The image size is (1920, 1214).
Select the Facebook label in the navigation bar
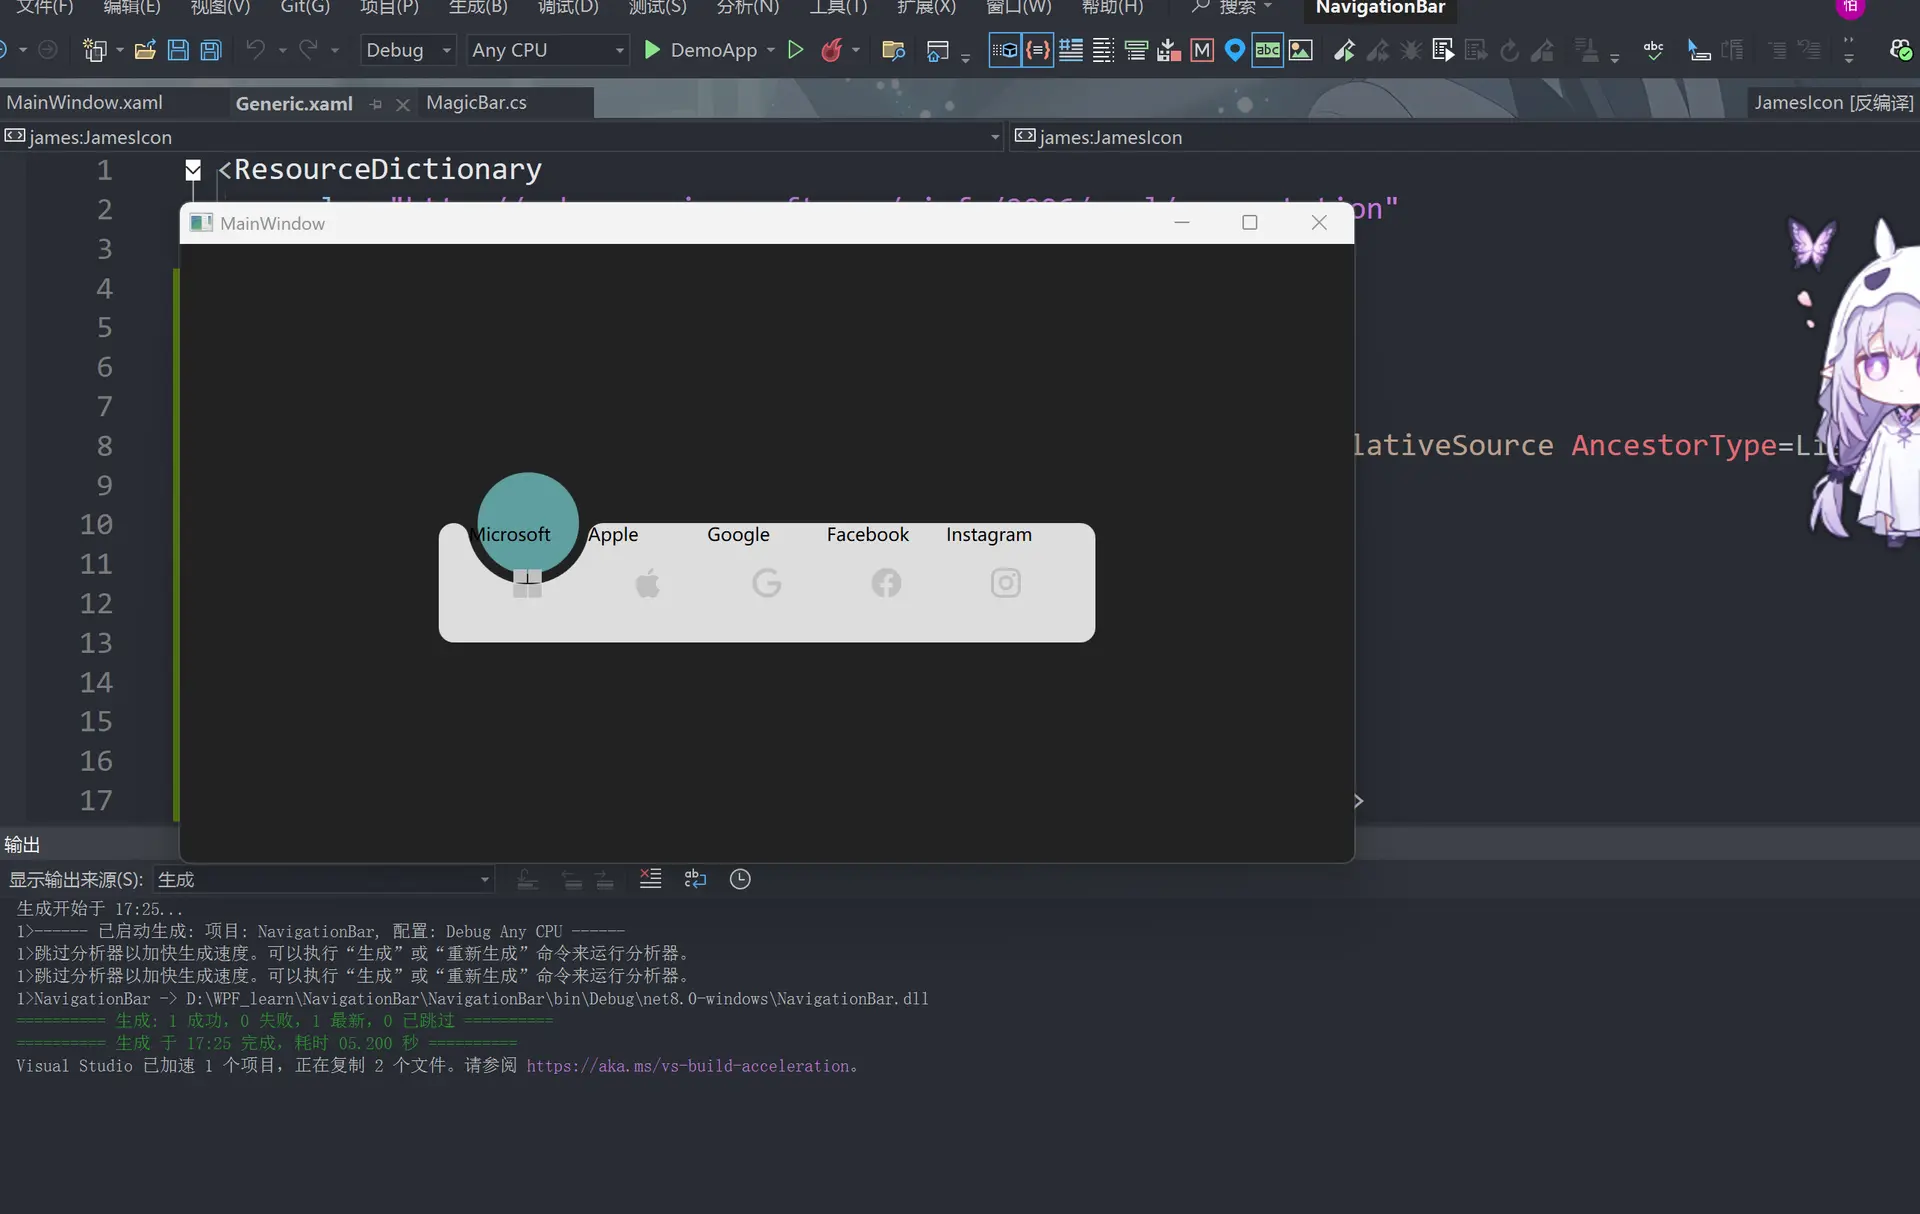(x=868, y=535)
